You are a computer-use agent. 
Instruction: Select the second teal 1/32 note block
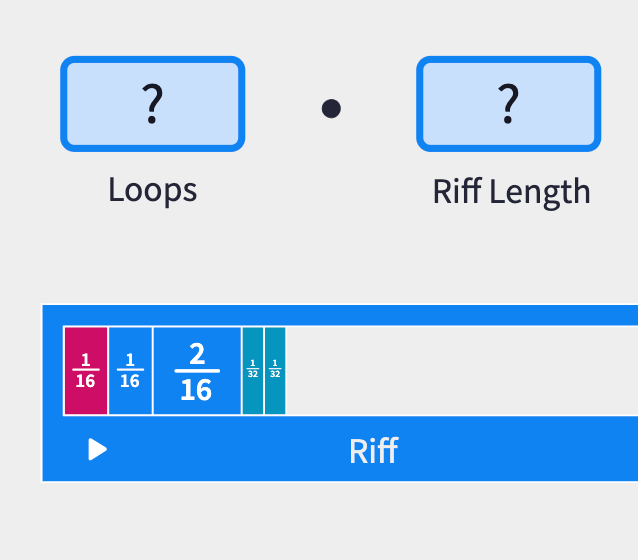point(275,370)
